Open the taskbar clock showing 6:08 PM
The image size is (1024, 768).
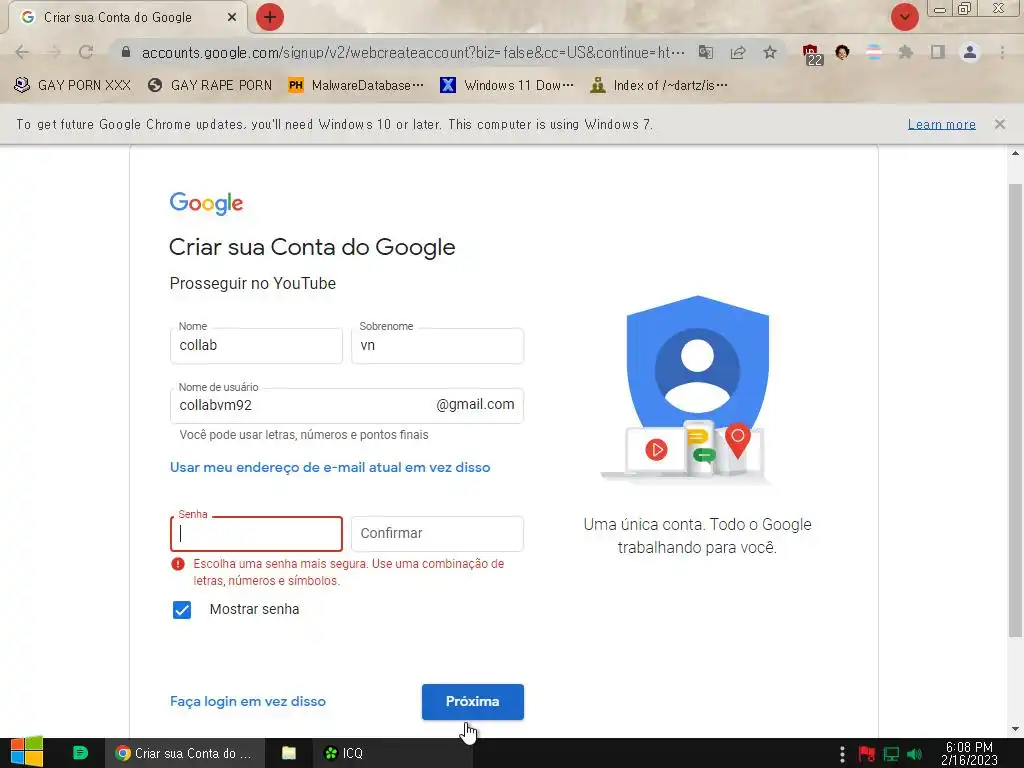coord(969,753)
